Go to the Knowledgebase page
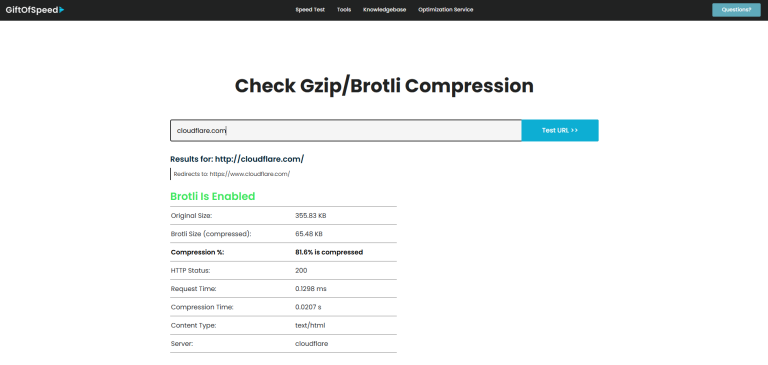This screenshot has height=365, width=768. (x=384, y=10)
